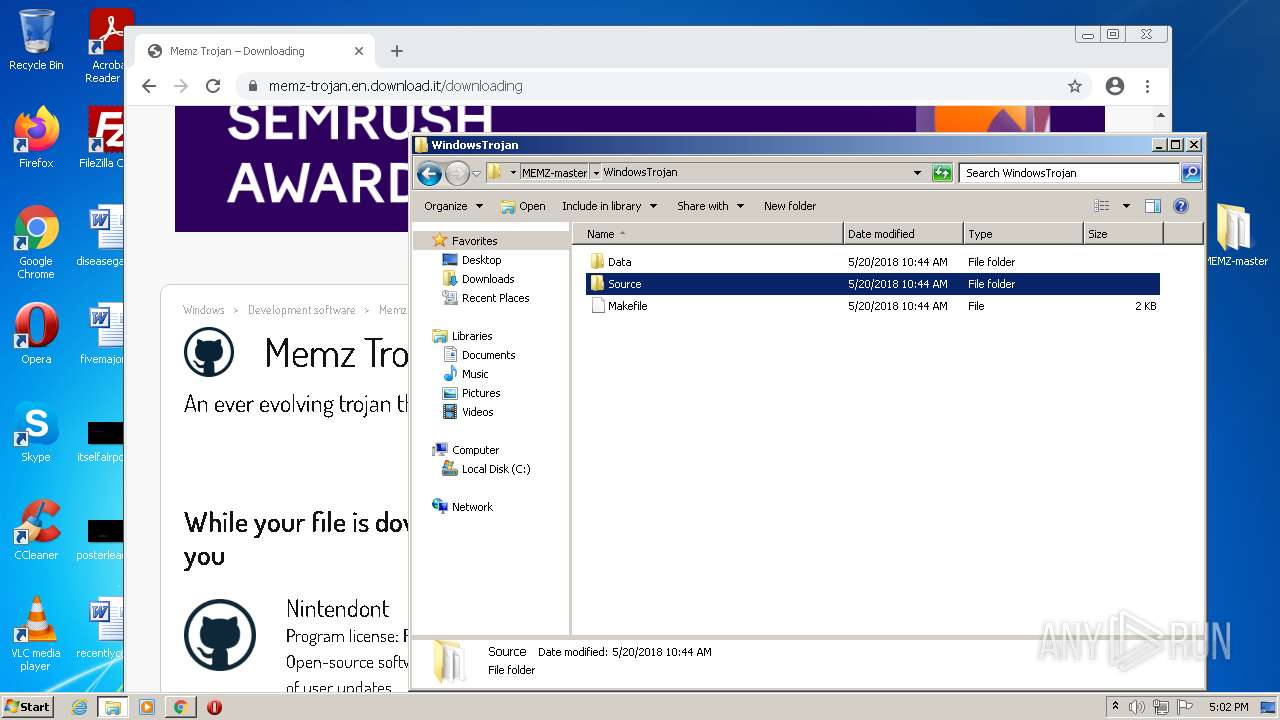Select the Skype desktop shortcut
1280x720 pixels.
click(36, 432)
